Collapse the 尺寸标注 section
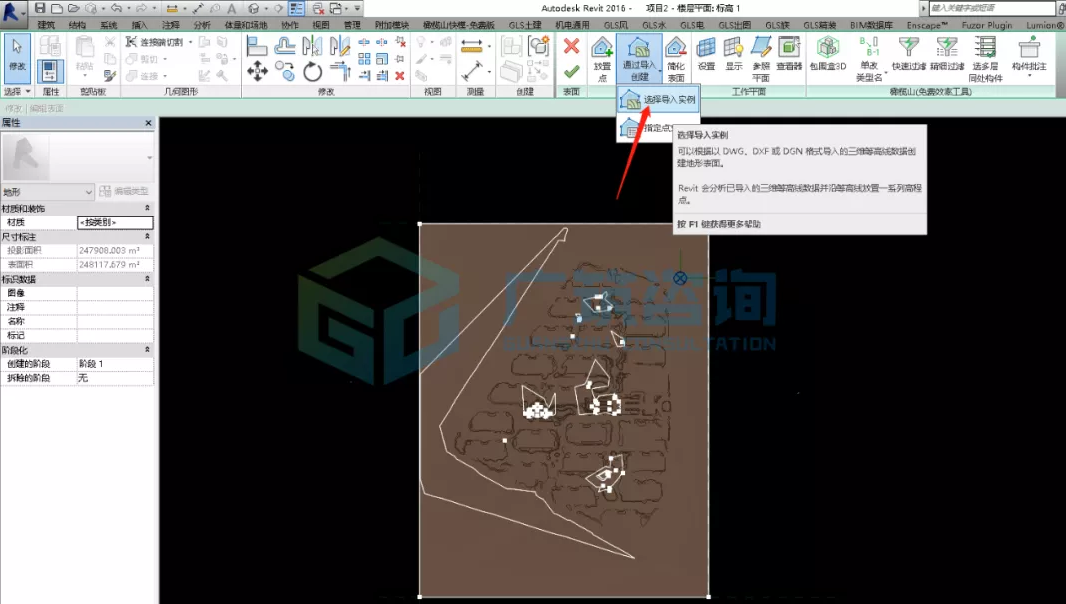The width and height of the screenshot is (1066, 604). [148, 237]
